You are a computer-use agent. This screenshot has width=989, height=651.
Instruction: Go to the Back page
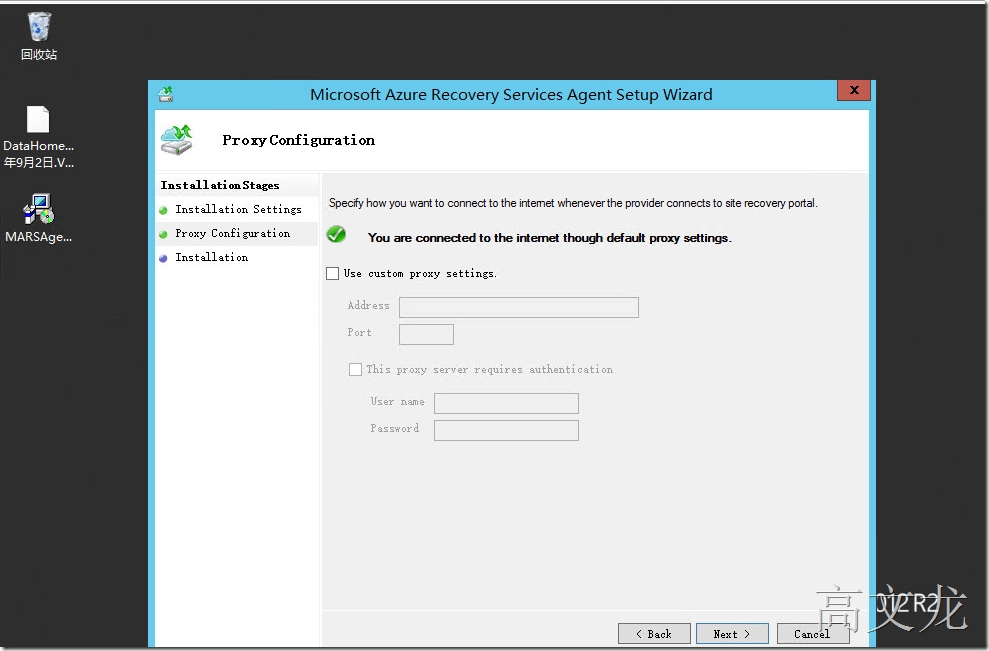(654, 634)
